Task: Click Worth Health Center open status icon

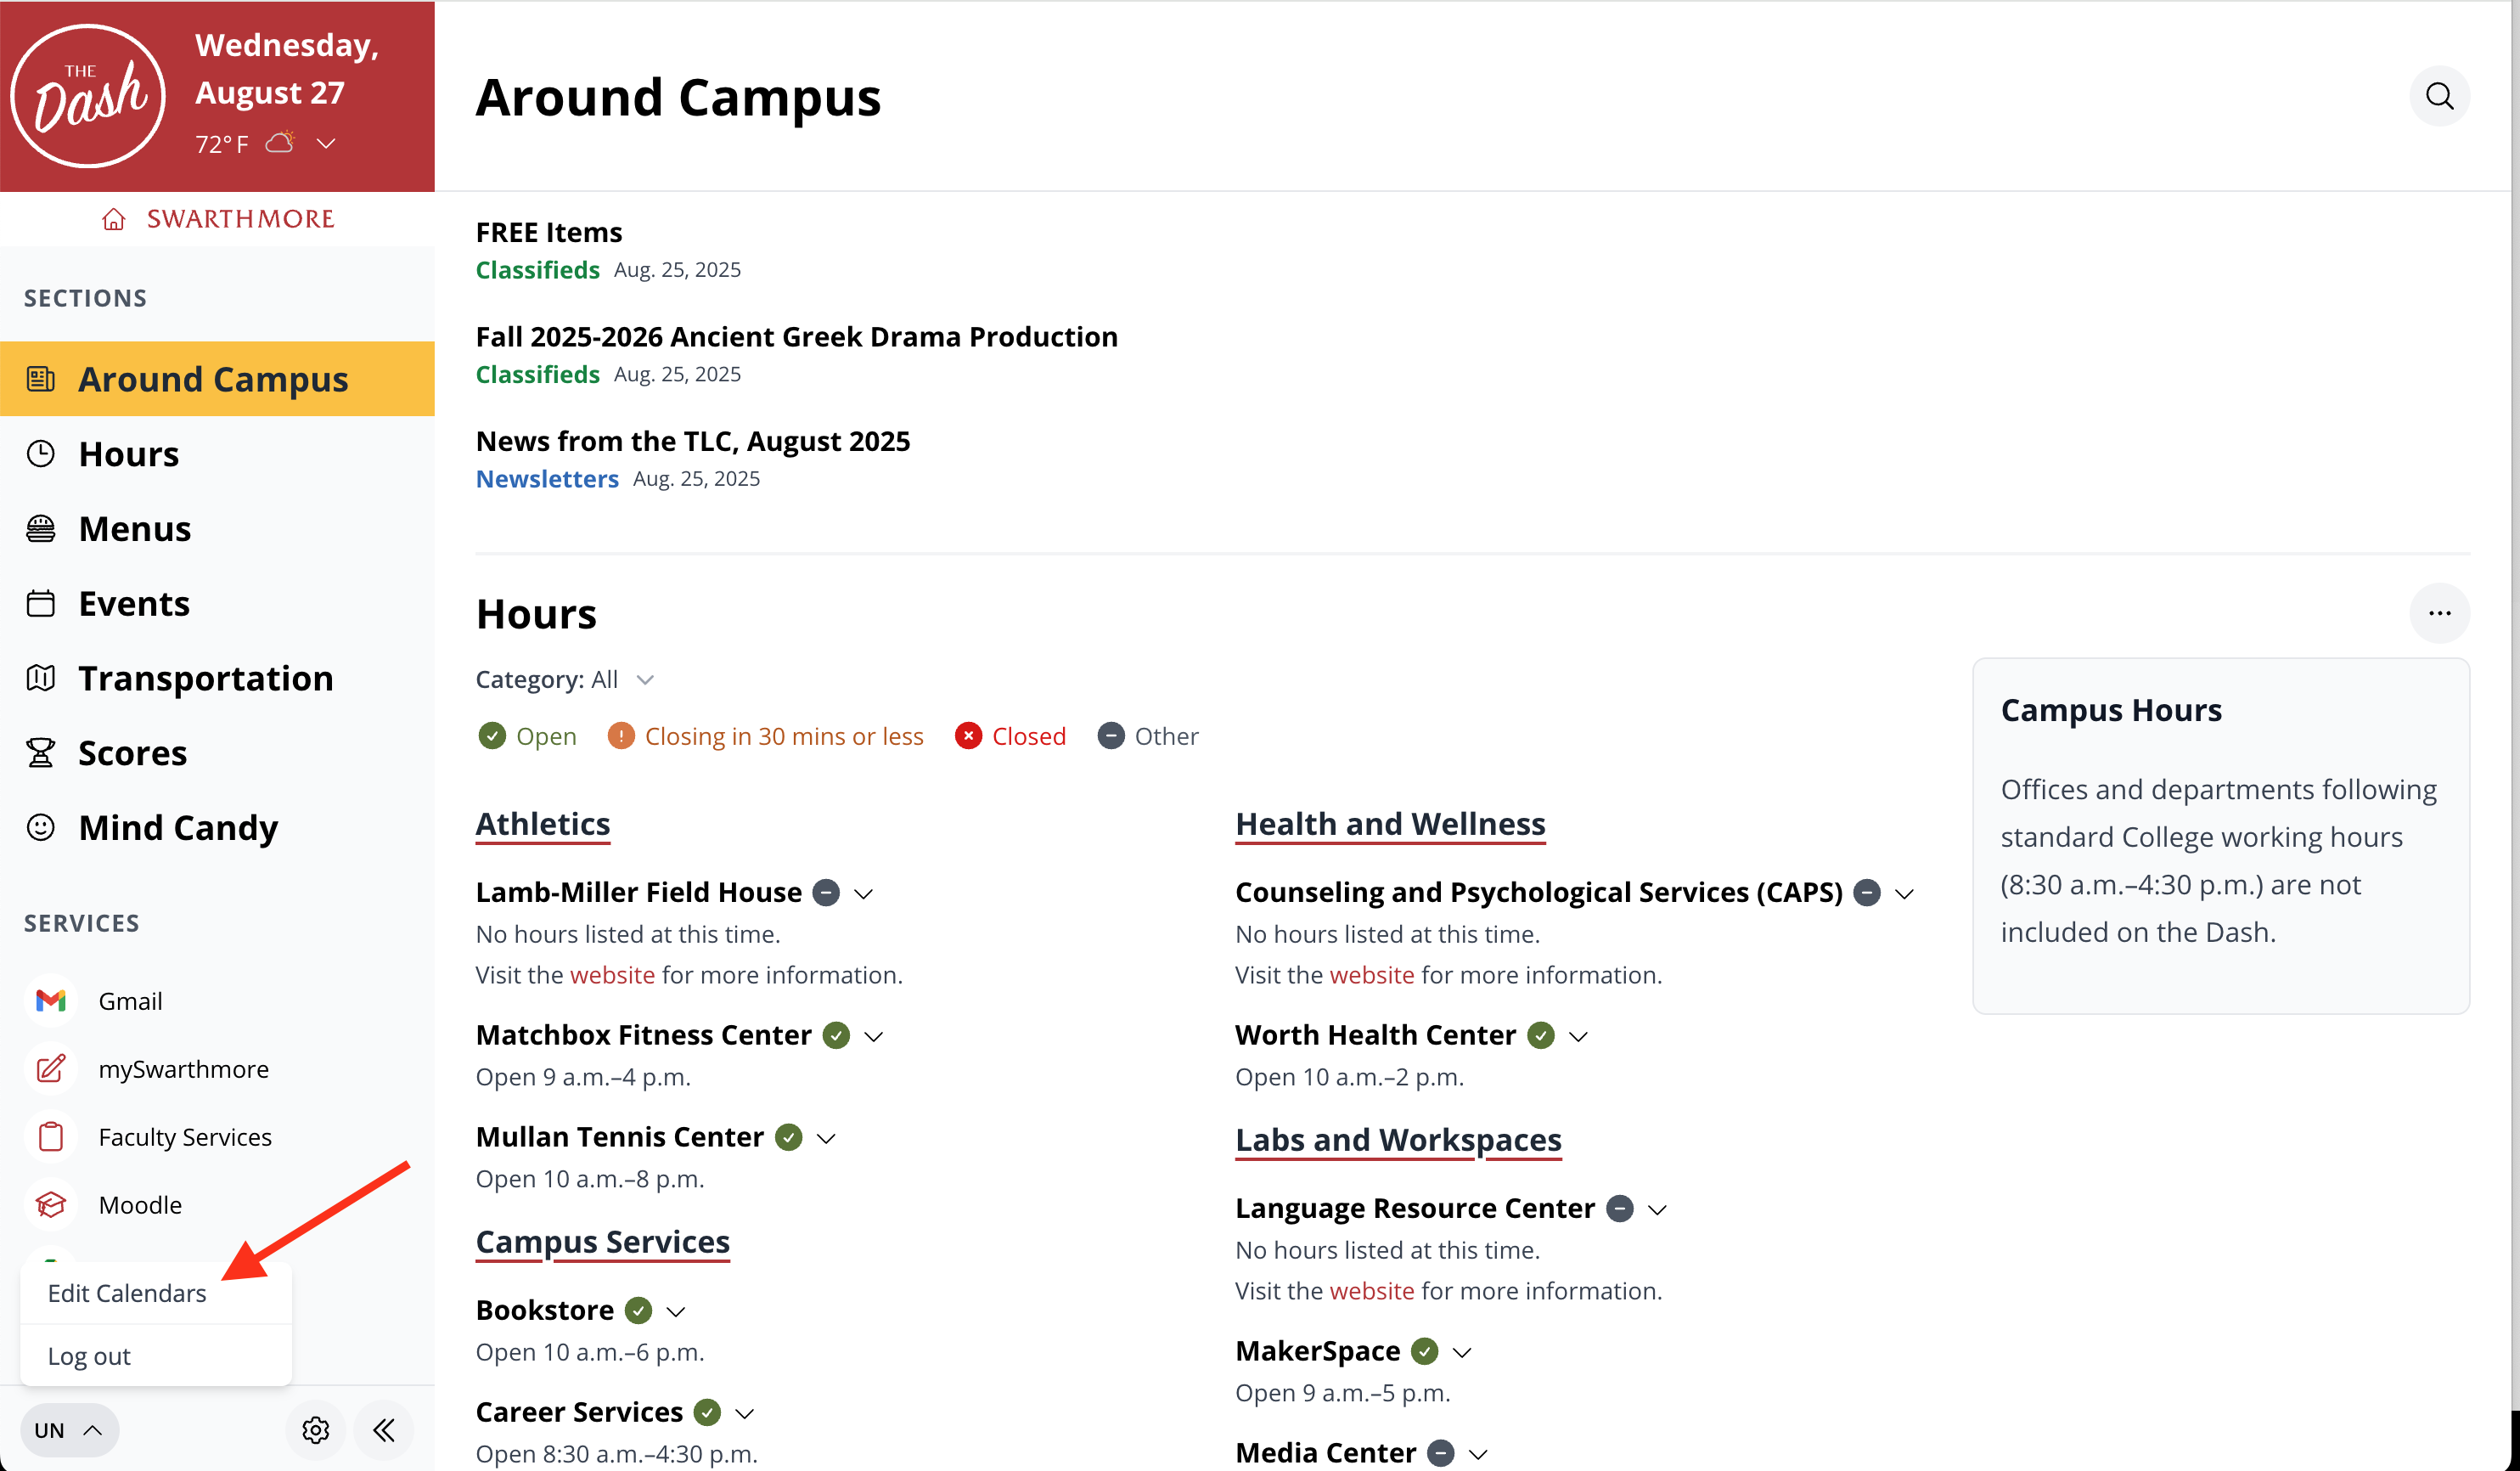Action: click(x=1541, y=1035)
